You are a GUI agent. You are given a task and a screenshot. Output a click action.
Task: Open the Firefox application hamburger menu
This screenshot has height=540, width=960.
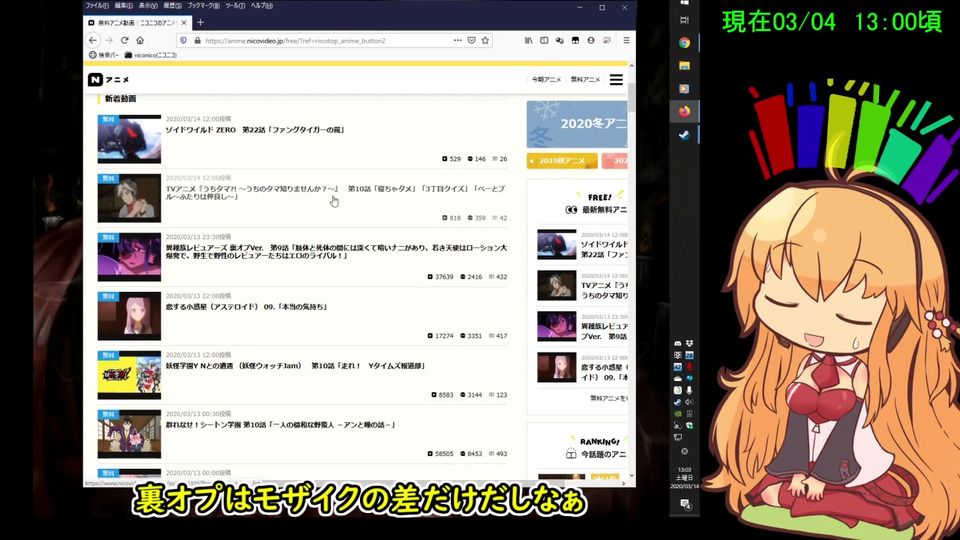(x=626, y=40)
